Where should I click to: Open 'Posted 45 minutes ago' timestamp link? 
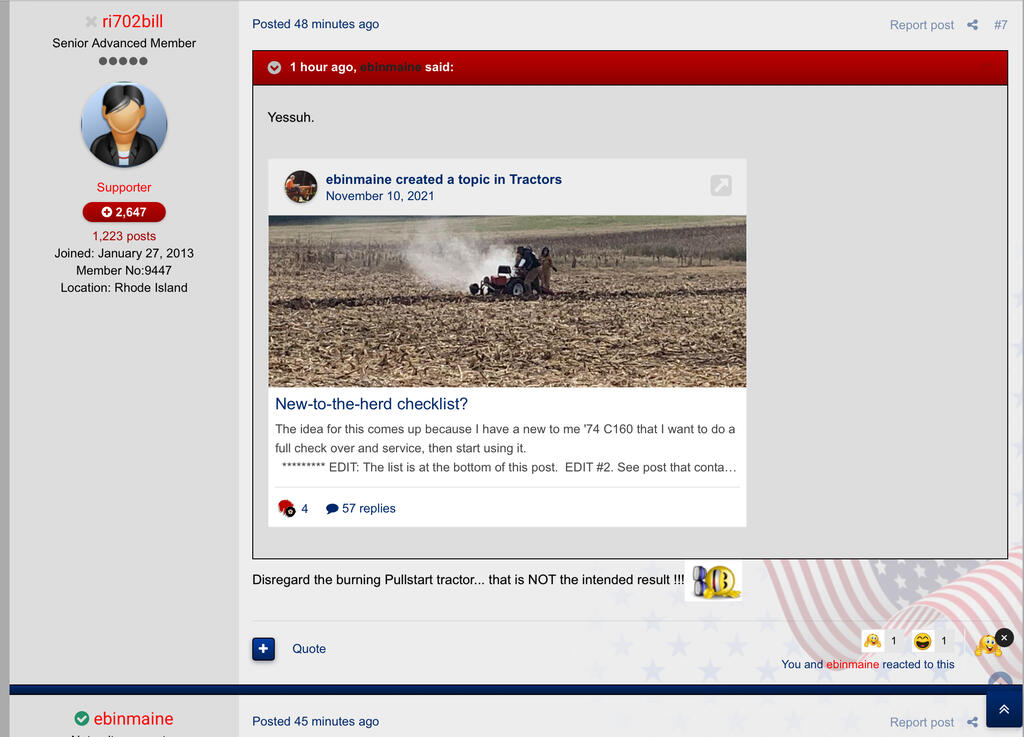coord(315,721)
